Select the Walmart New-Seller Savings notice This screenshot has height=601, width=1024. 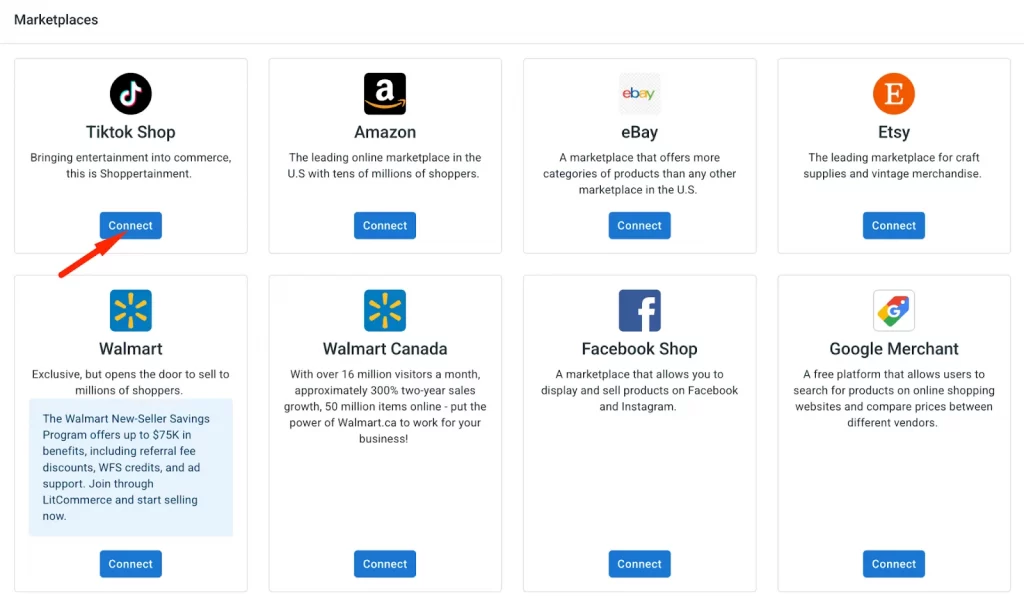point(130,467)
